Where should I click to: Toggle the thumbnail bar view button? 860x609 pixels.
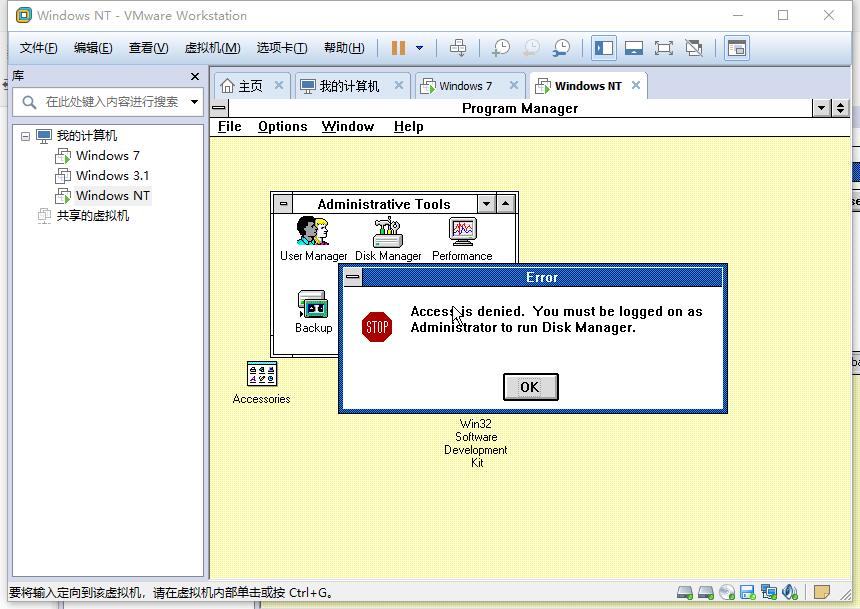634,48
